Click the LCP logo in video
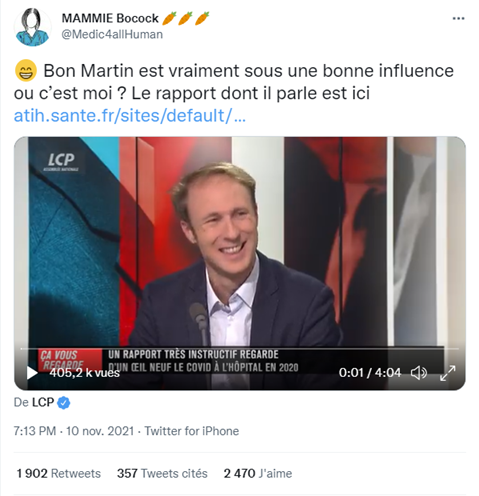 point(61,162)
